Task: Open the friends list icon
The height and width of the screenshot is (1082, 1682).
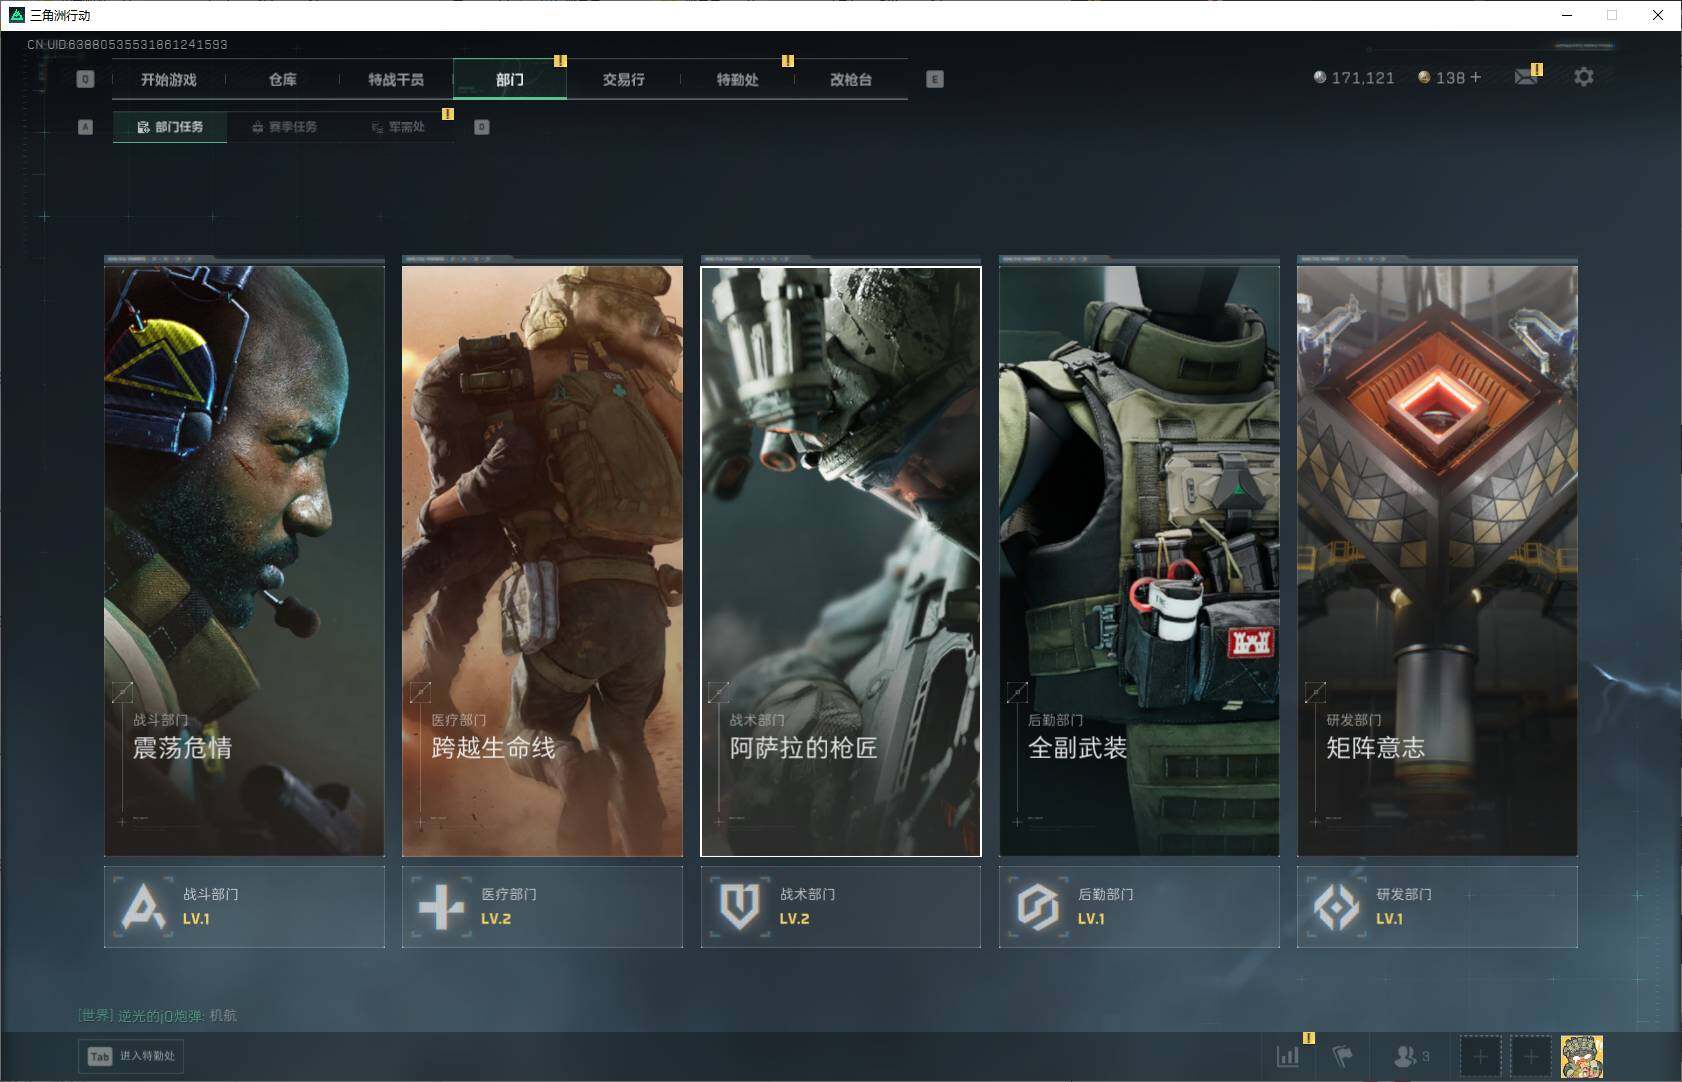Action: [x=1406, y=1056]
